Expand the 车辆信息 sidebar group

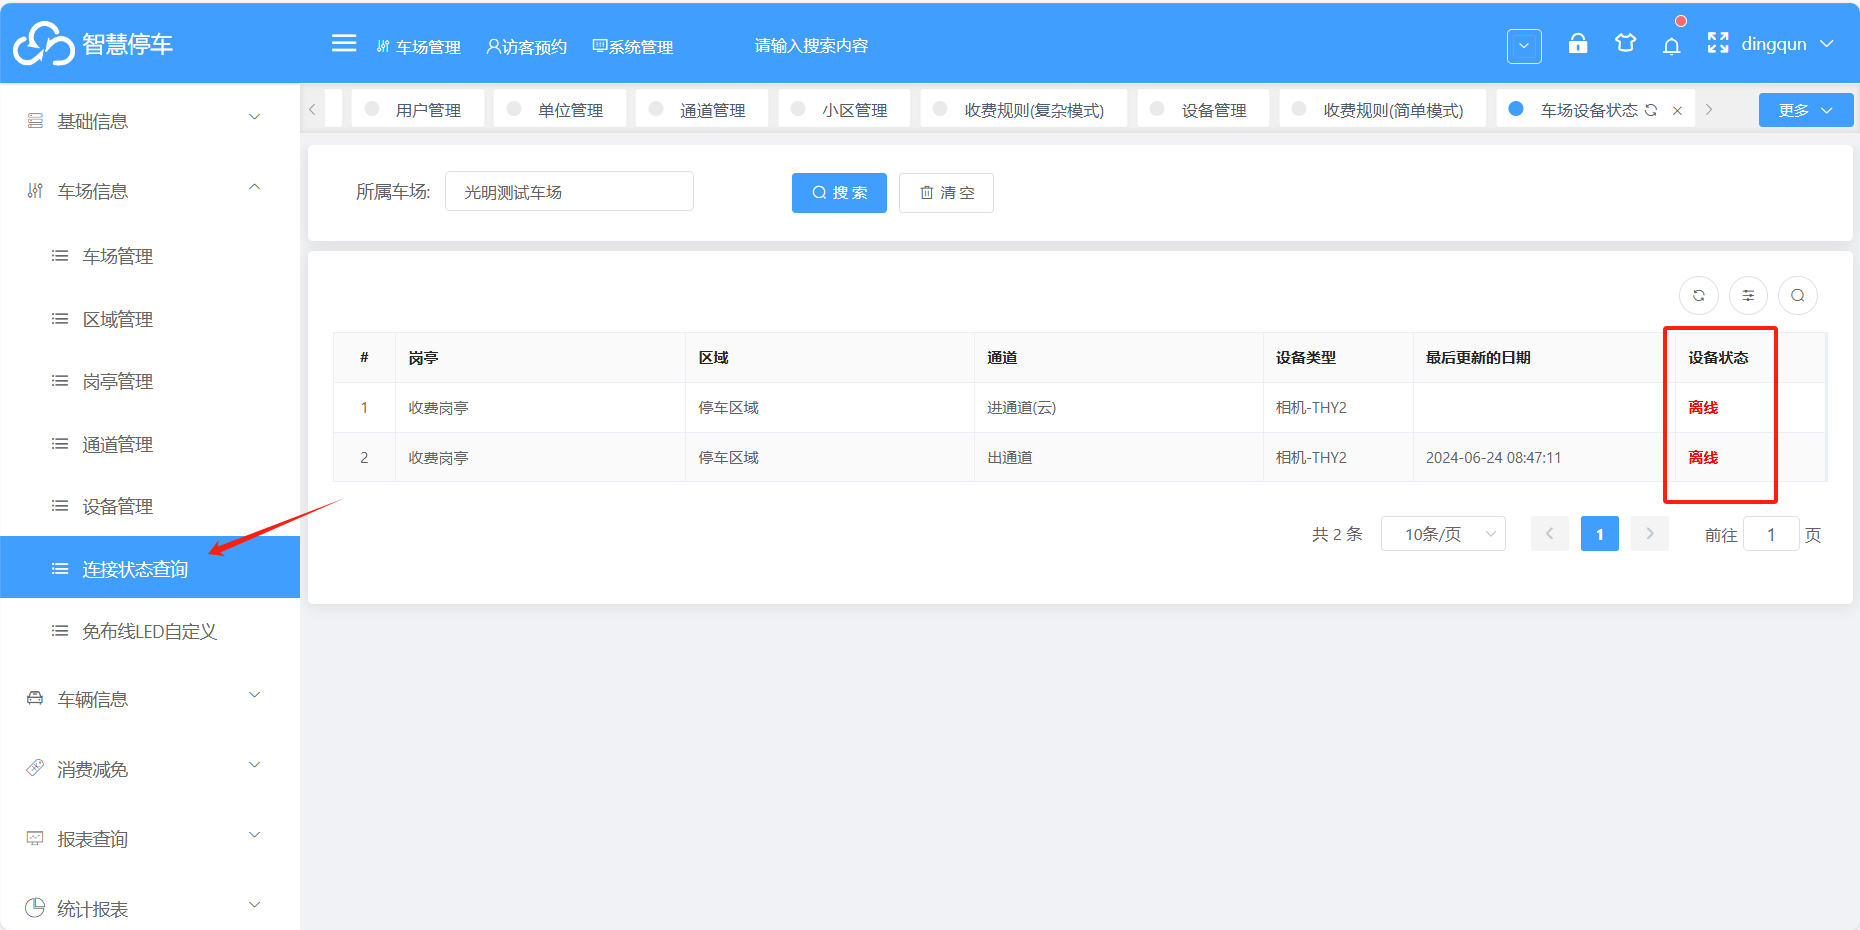click(x=150, y=699)
